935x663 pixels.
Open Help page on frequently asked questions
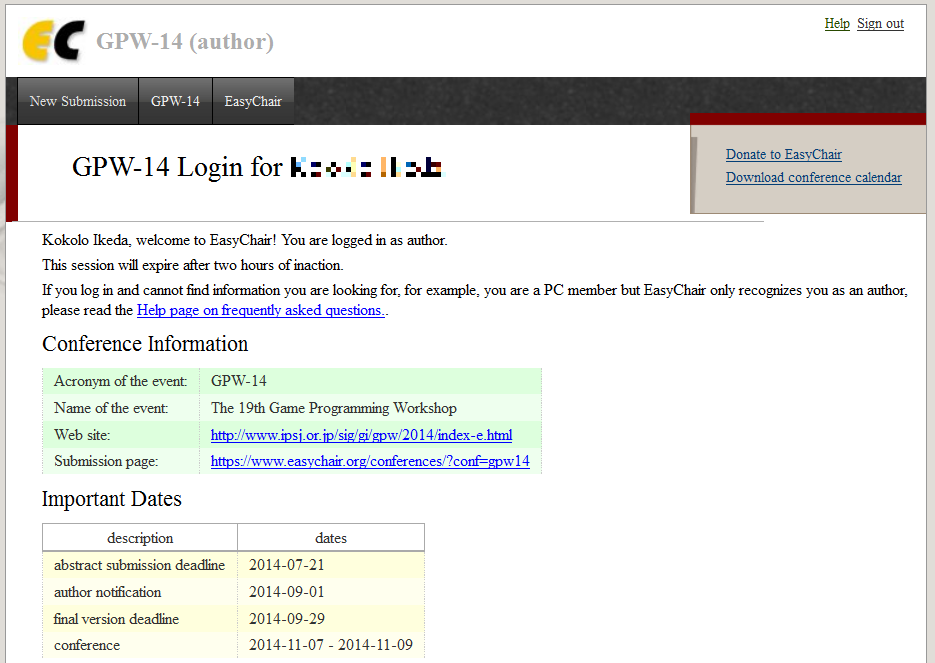[x=261, y=310]
